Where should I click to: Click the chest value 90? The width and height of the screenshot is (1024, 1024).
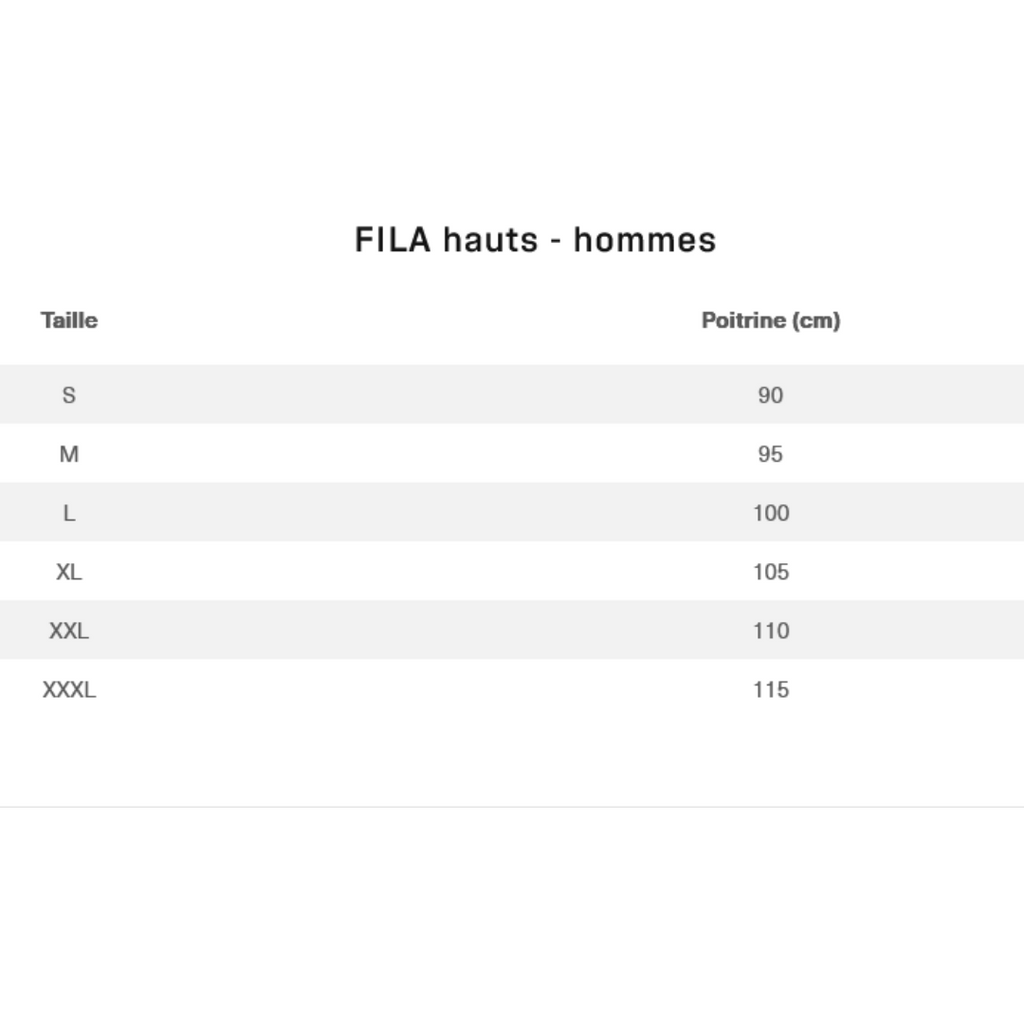770,395
